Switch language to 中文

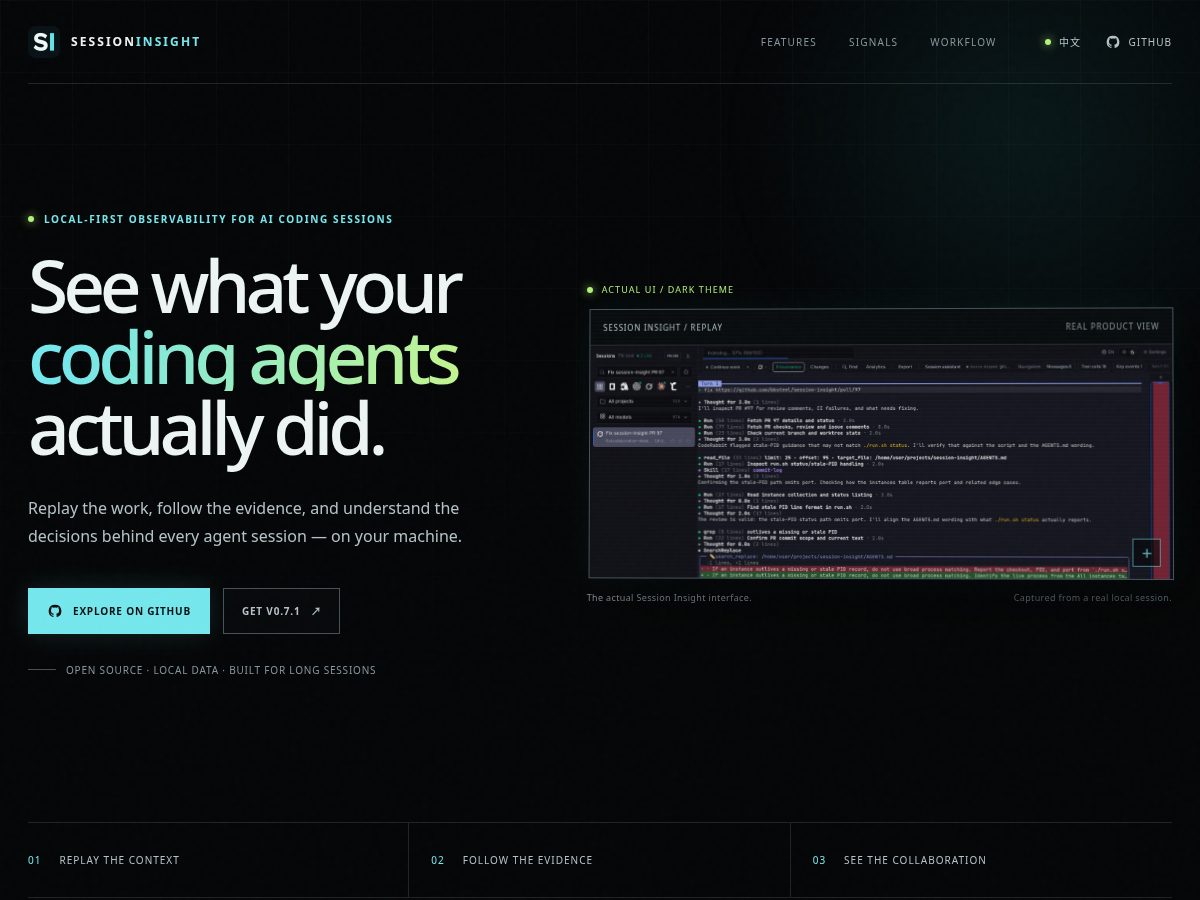click(x=1062, y=42)
